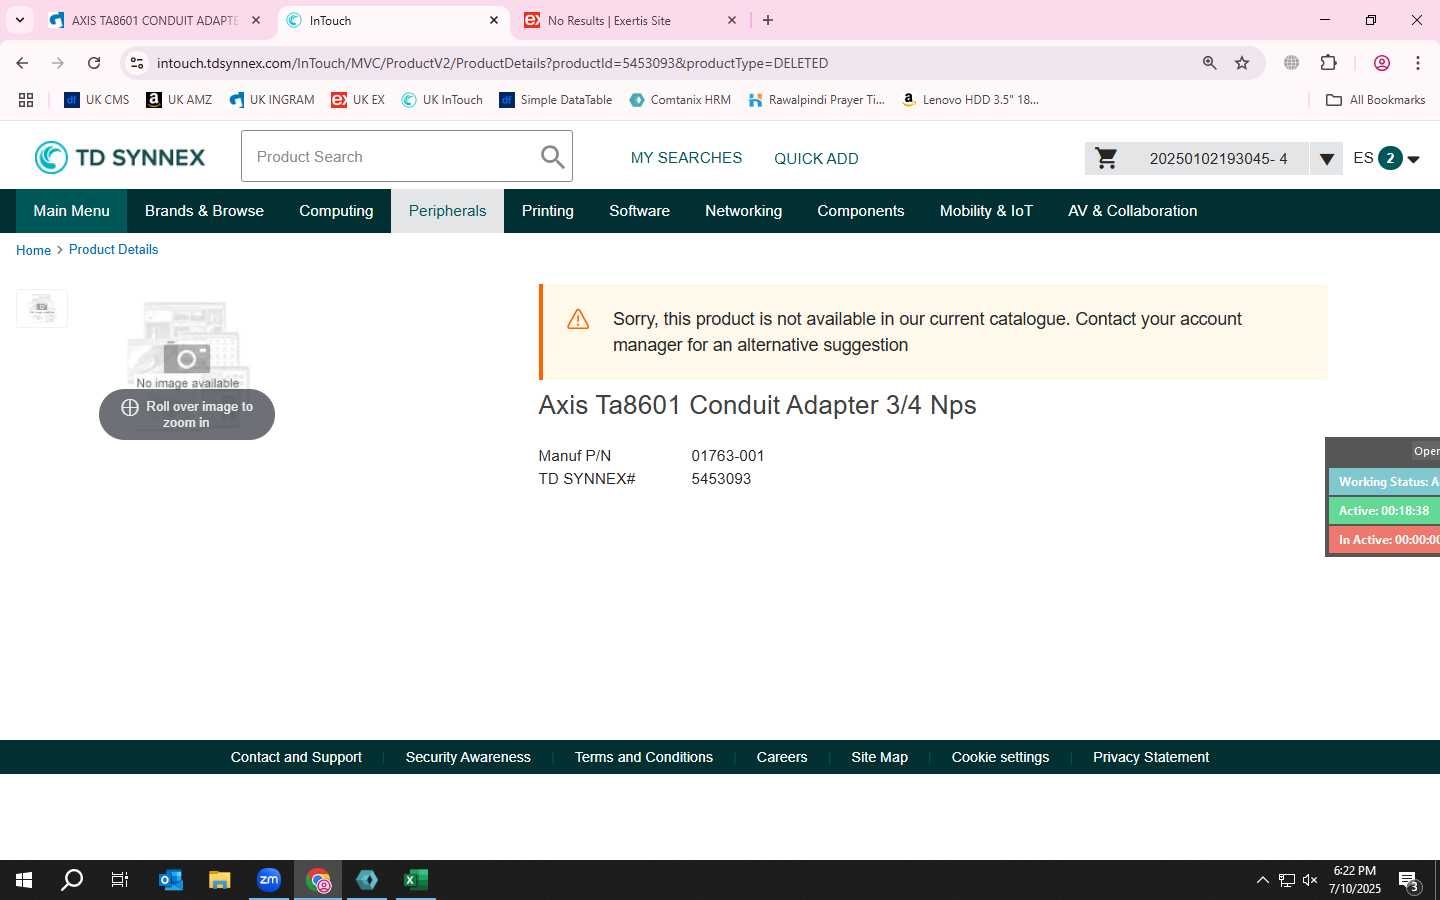This screenshot has height=900, width=1440.
Task: Open All Bookmarks folder
Action: pos(1375,100)
